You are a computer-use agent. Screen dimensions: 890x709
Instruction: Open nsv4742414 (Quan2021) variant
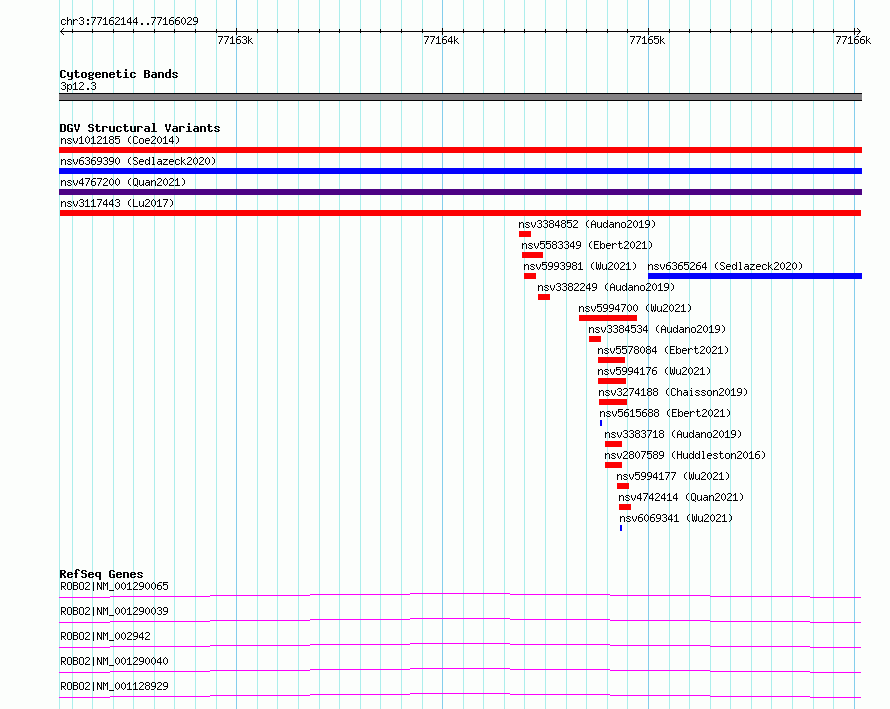pos(681,497)
